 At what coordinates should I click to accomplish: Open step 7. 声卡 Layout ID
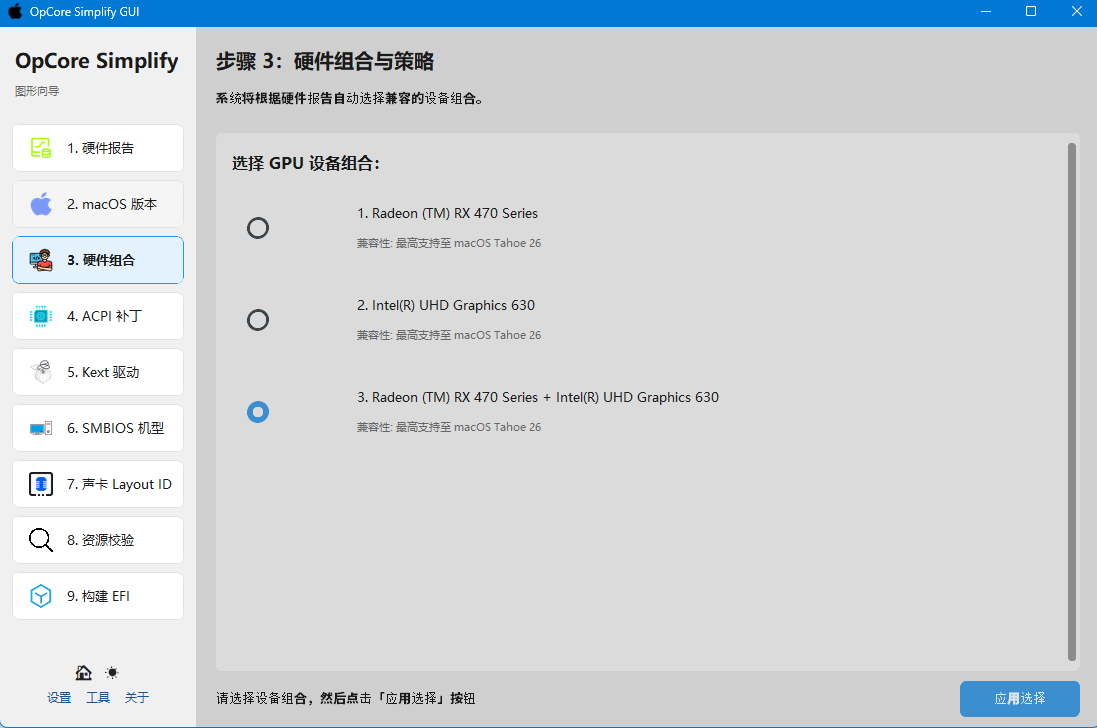click(x=98, y=484)
